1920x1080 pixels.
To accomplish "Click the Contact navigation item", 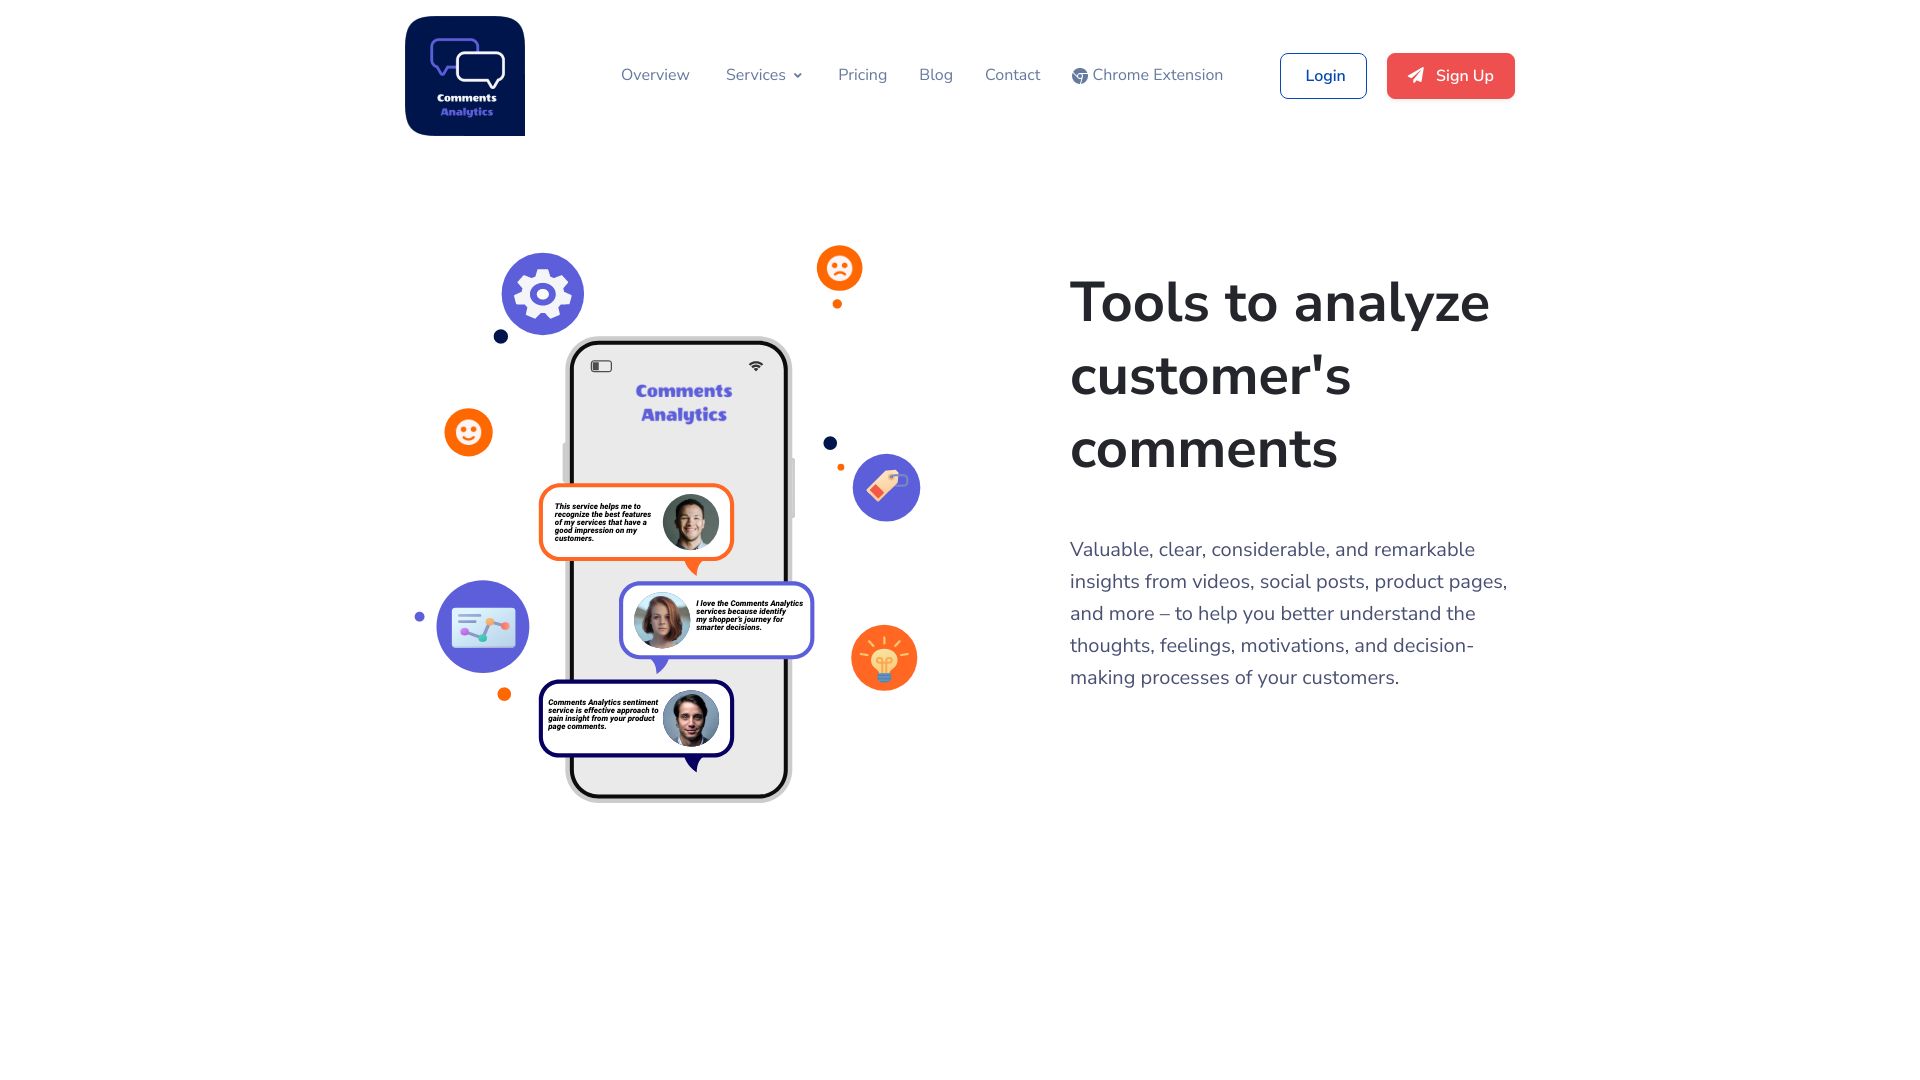I will click(1011, 74).
